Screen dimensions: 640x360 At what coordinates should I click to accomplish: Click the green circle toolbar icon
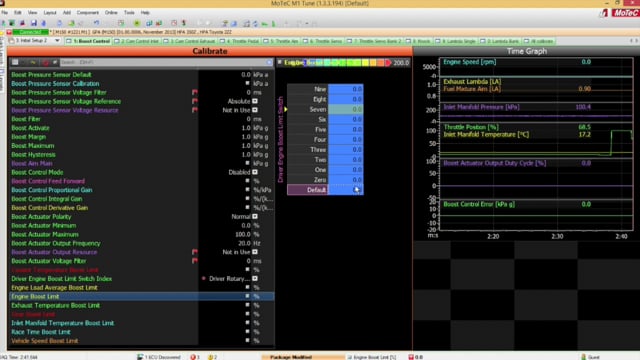point(137,23)
